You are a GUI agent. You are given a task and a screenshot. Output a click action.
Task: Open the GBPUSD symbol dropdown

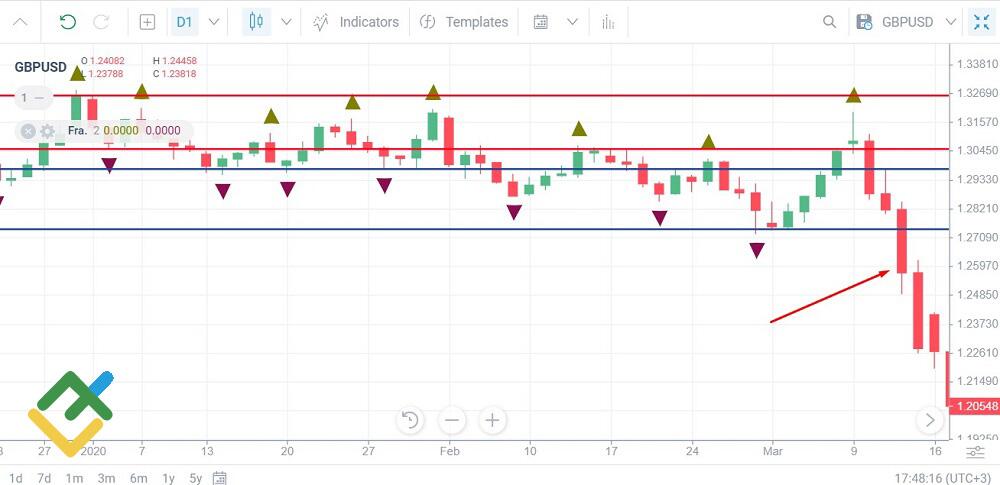point(919,22)
